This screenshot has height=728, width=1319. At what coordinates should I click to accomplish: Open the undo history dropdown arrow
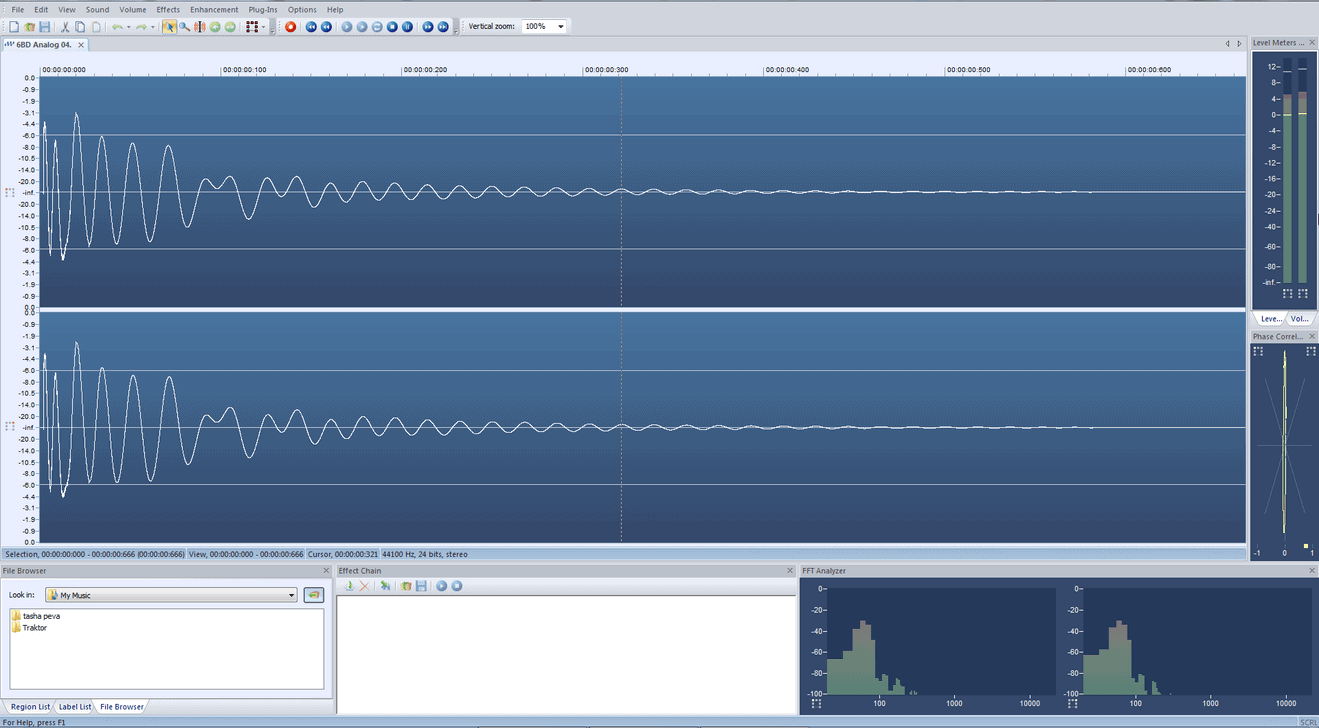(x=128, y=27)
